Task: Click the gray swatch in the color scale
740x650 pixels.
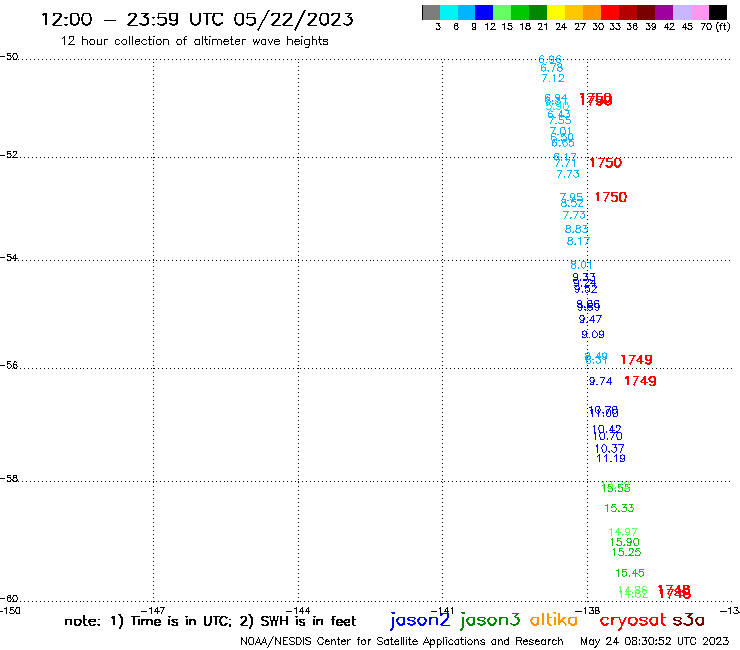Action: click(x=431, y=12)
